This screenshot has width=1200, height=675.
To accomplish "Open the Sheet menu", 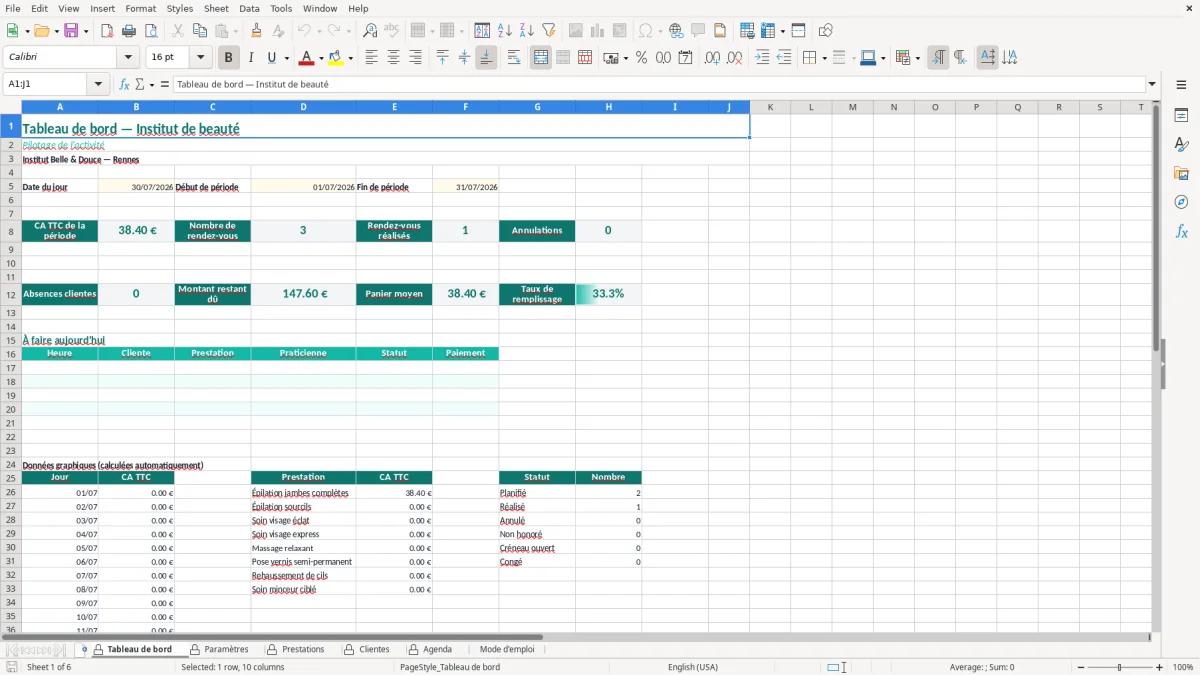I will pos(216,8).
